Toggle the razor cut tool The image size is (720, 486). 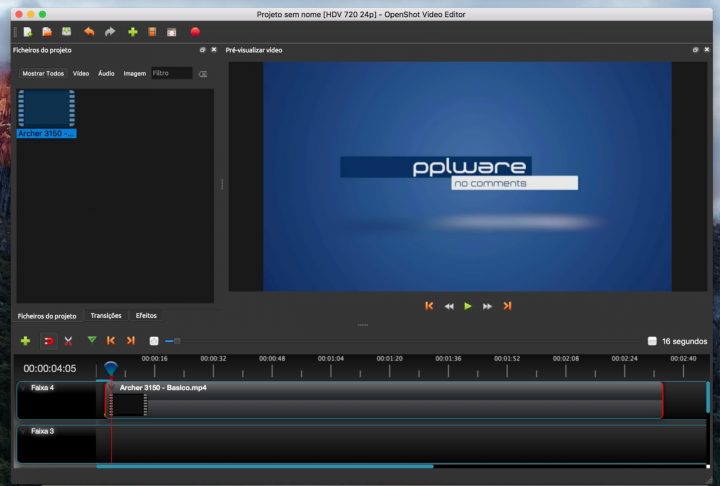coord(68,341)
